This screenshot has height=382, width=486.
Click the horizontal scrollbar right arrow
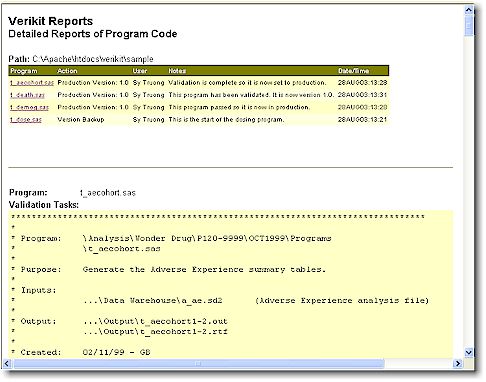click(458, 363)
